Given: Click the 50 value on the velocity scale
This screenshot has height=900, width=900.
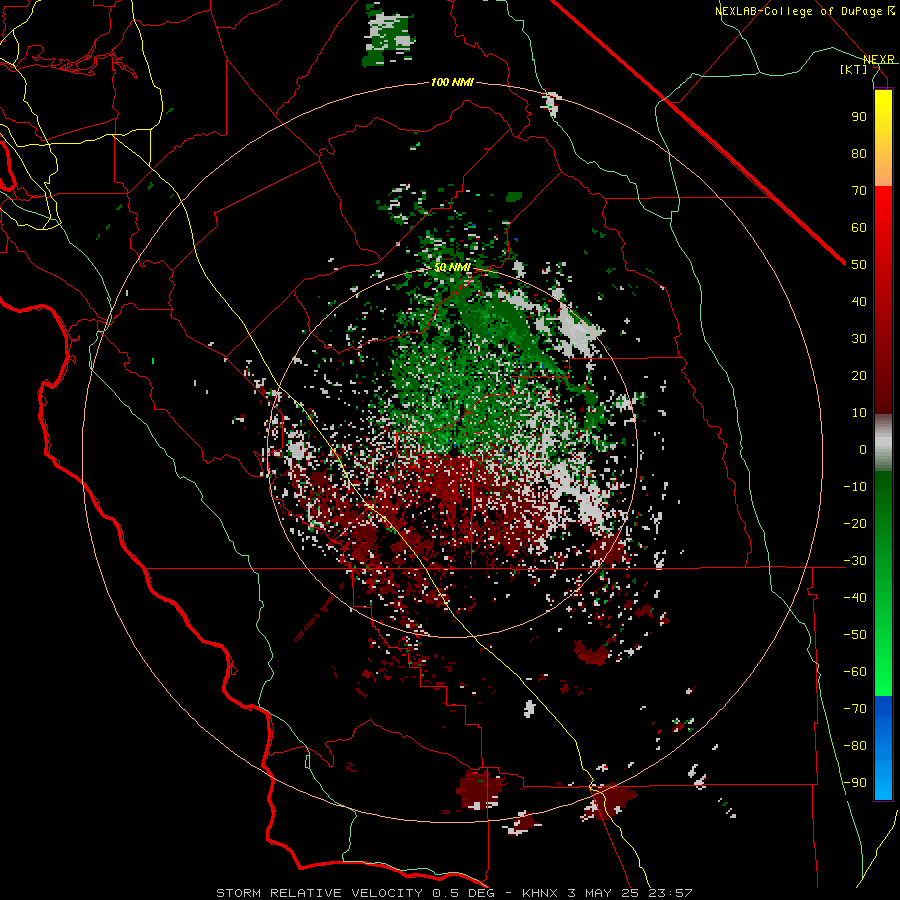Looking at the screenshot, I should pyautogui.click(x=859, y=265).
